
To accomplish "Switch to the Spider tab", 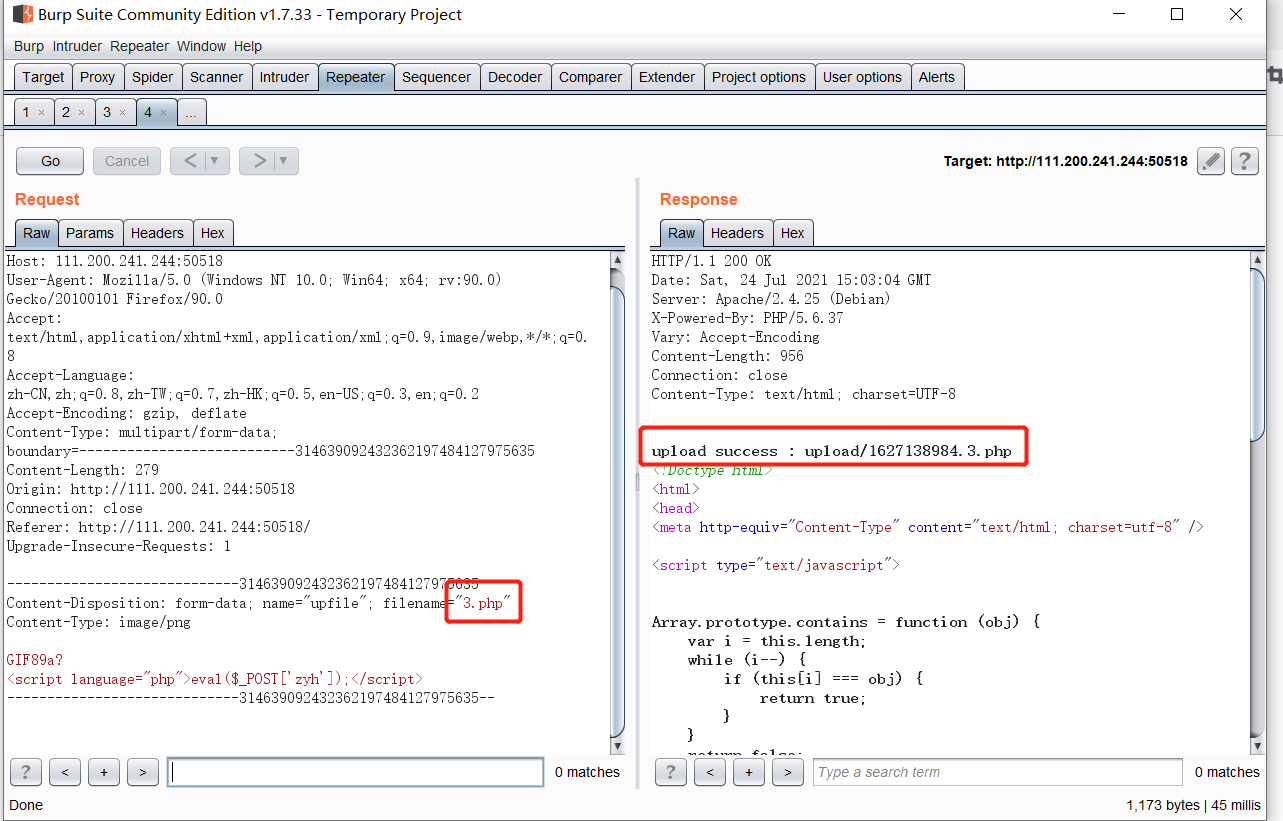I will click(153, 77).
